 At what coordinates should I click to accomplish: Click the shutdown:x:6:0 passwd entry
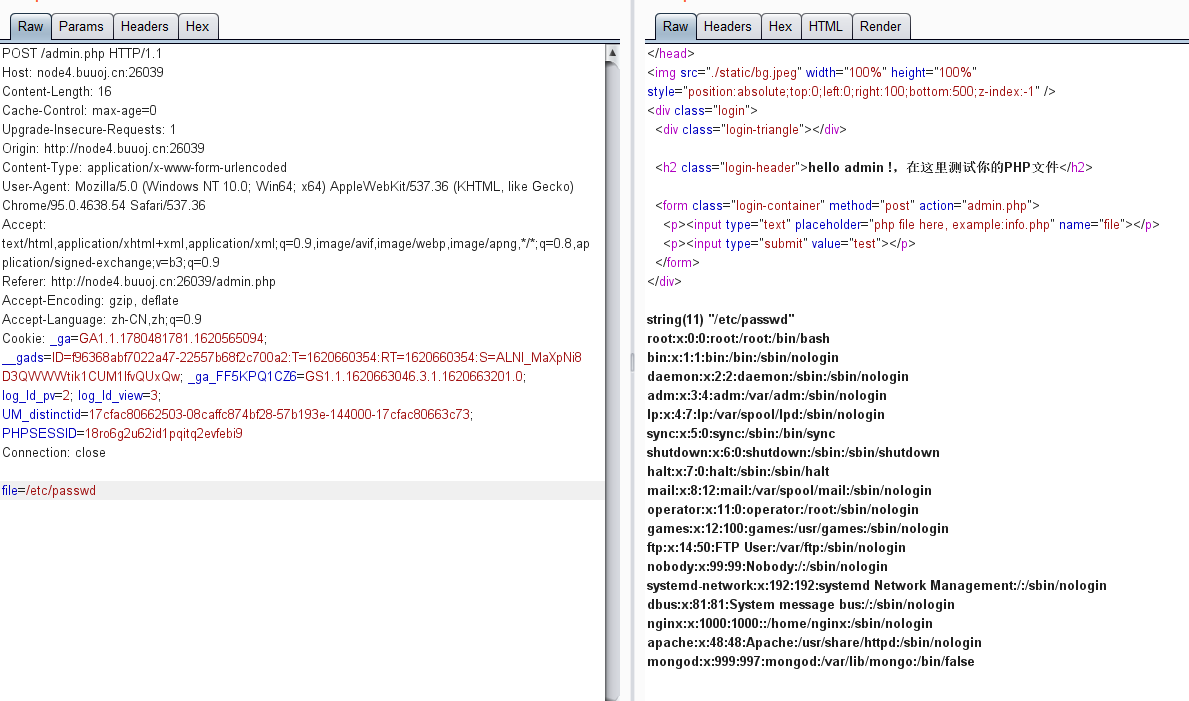[793, 452]
